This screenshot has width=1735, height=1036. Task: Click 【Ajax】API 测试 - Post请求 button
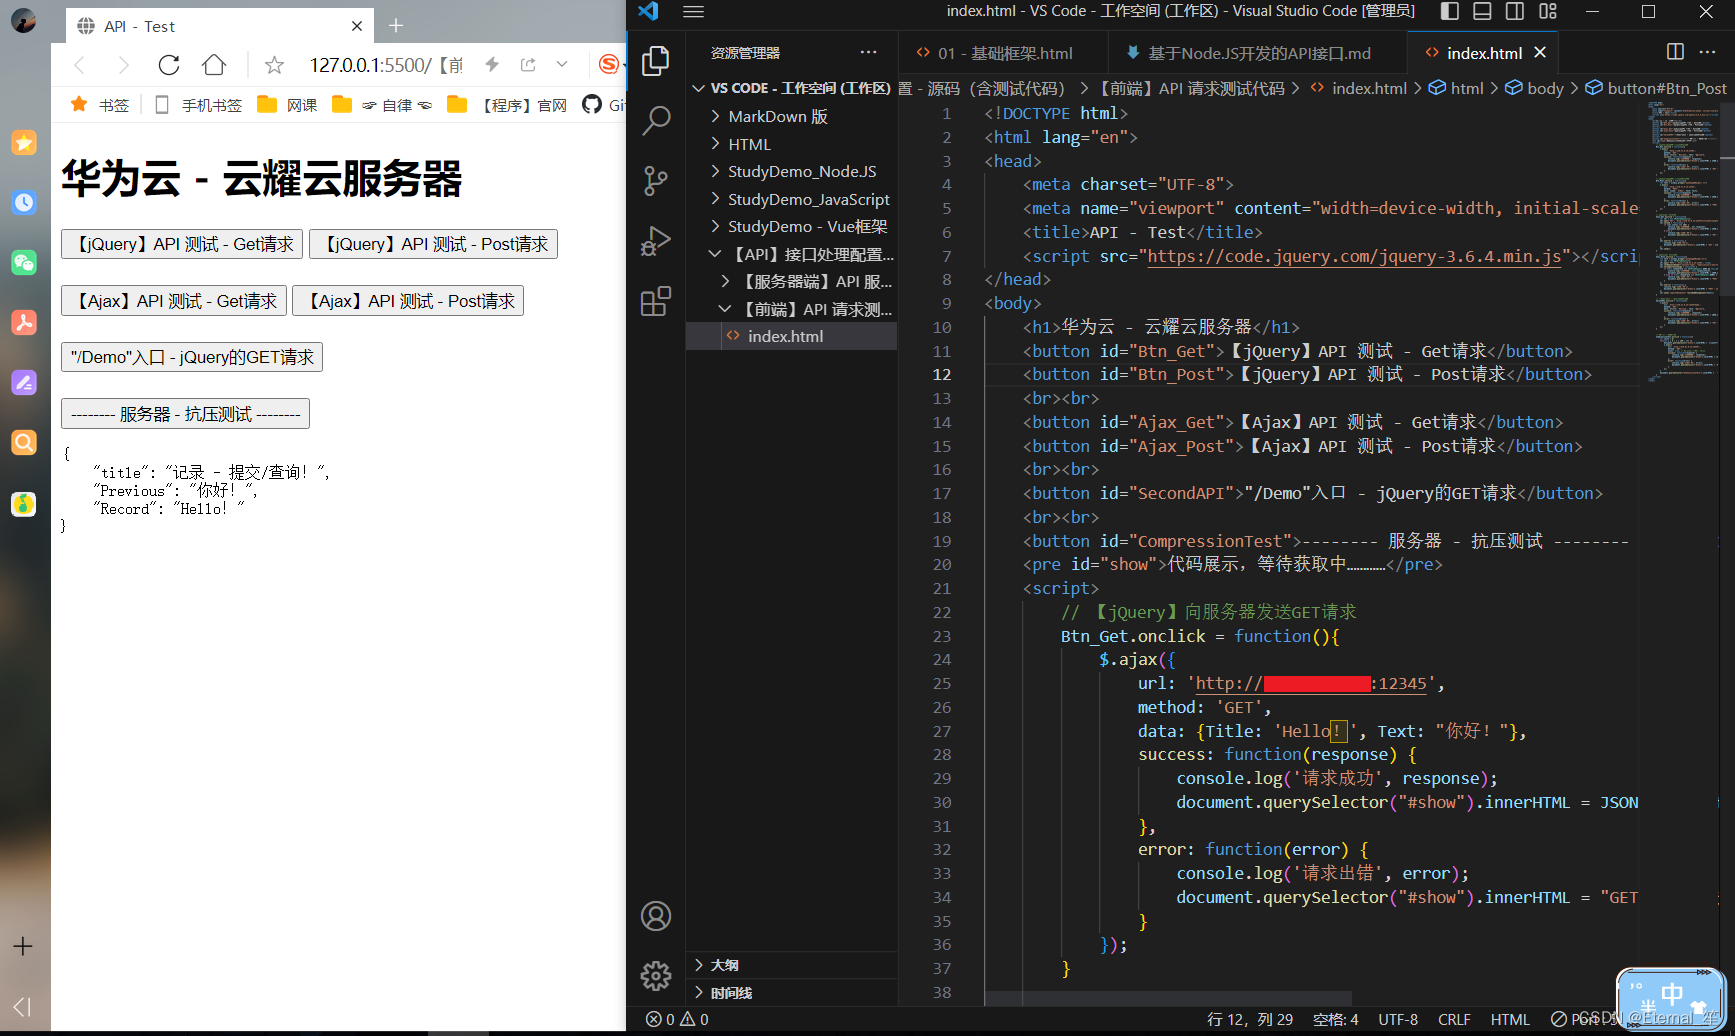(x=408, y=301)
